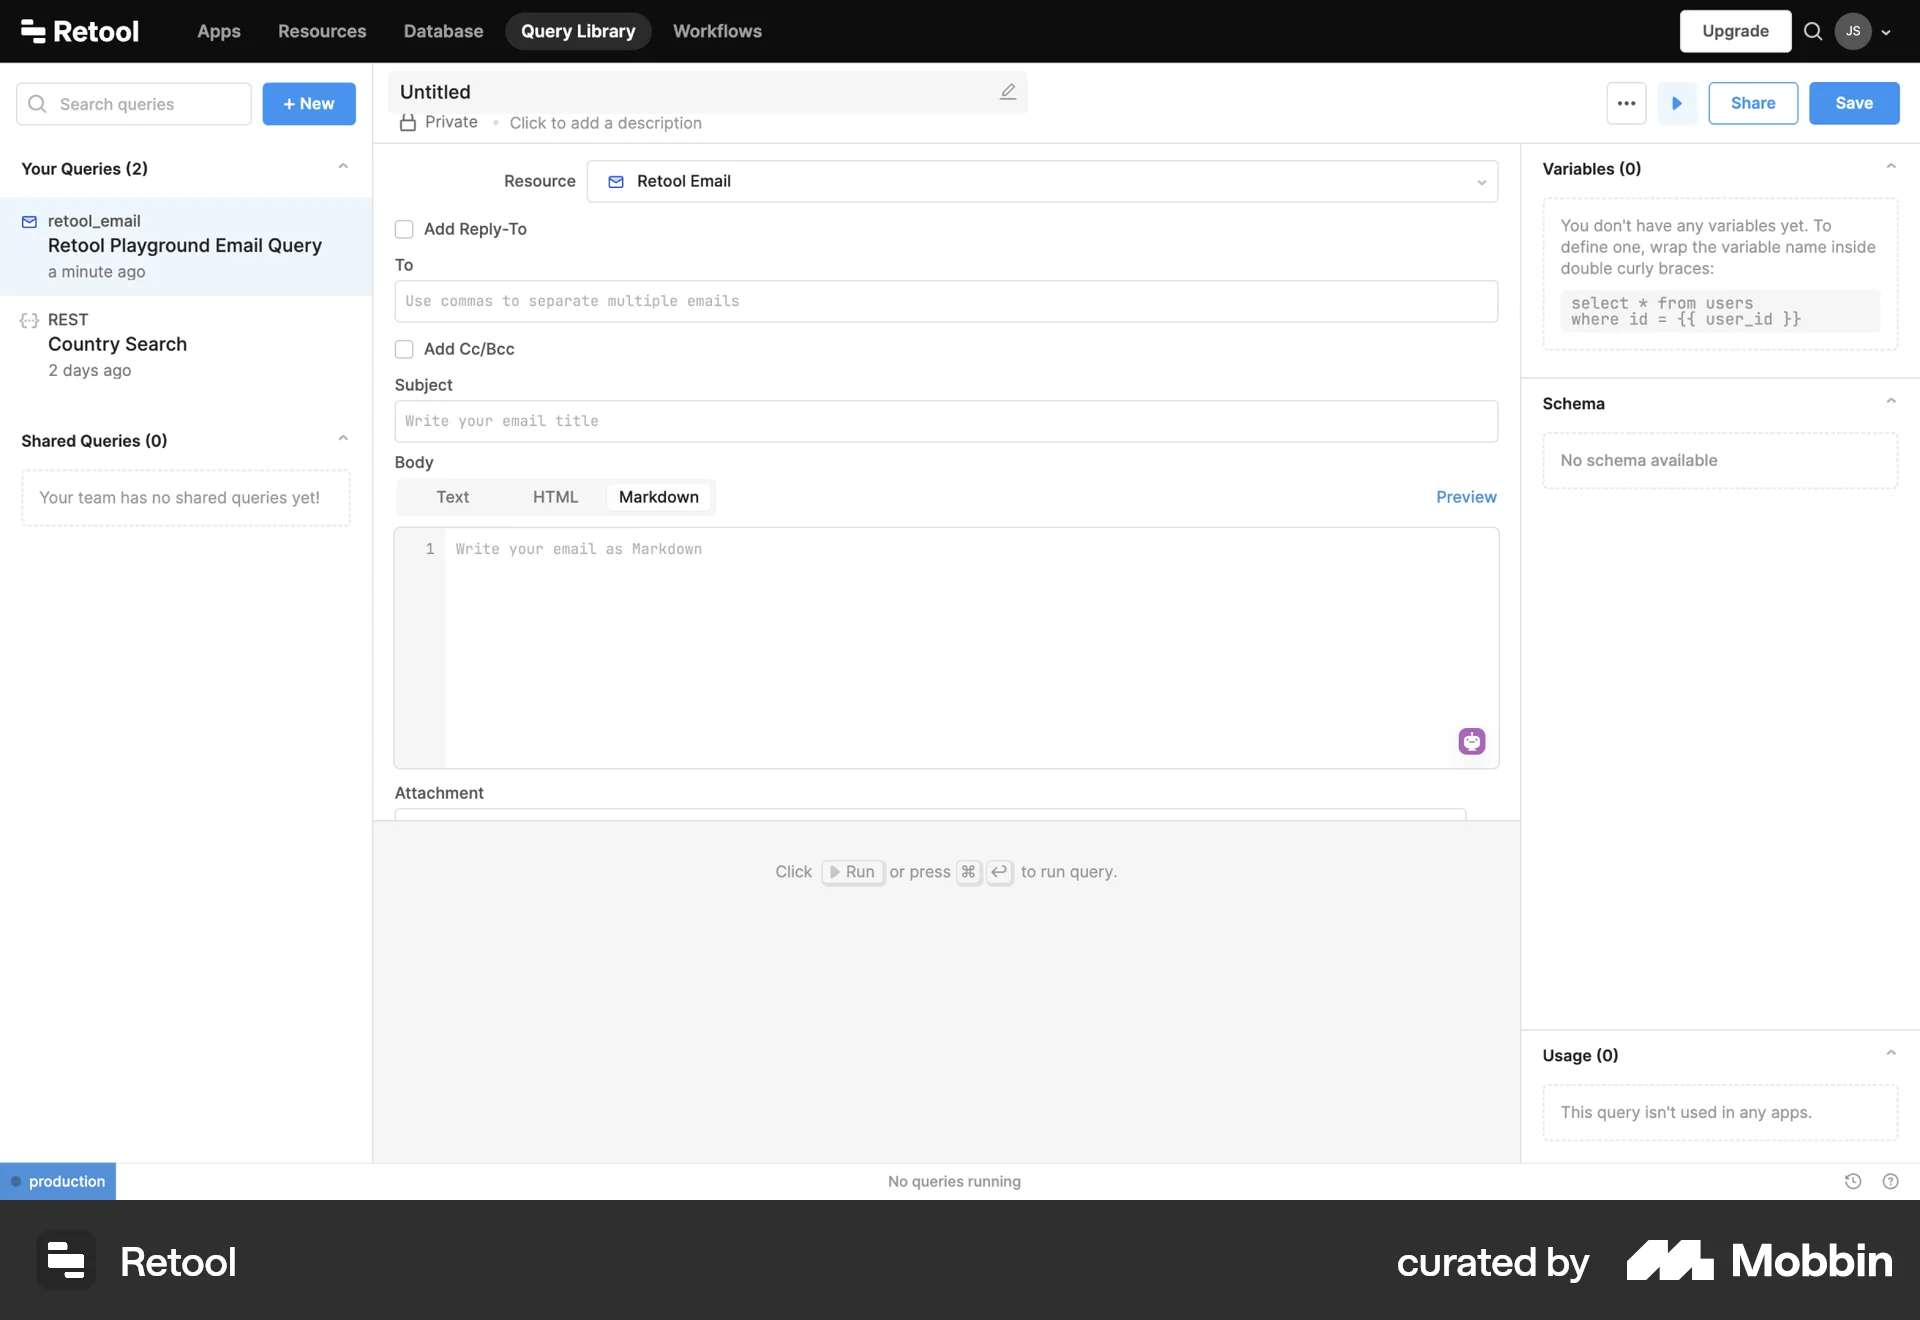Click the REST icon beside Country Search
Image resolution: width=1920 pixels, height=1320 pixels.
click(x=30, y=320)
